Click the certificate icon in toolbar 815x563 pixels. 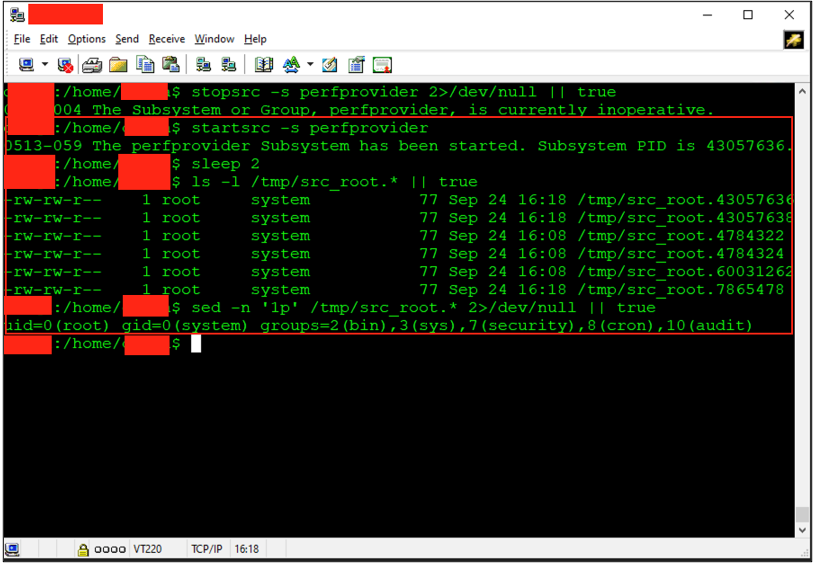pyautogui.click(x=382, y=65)
